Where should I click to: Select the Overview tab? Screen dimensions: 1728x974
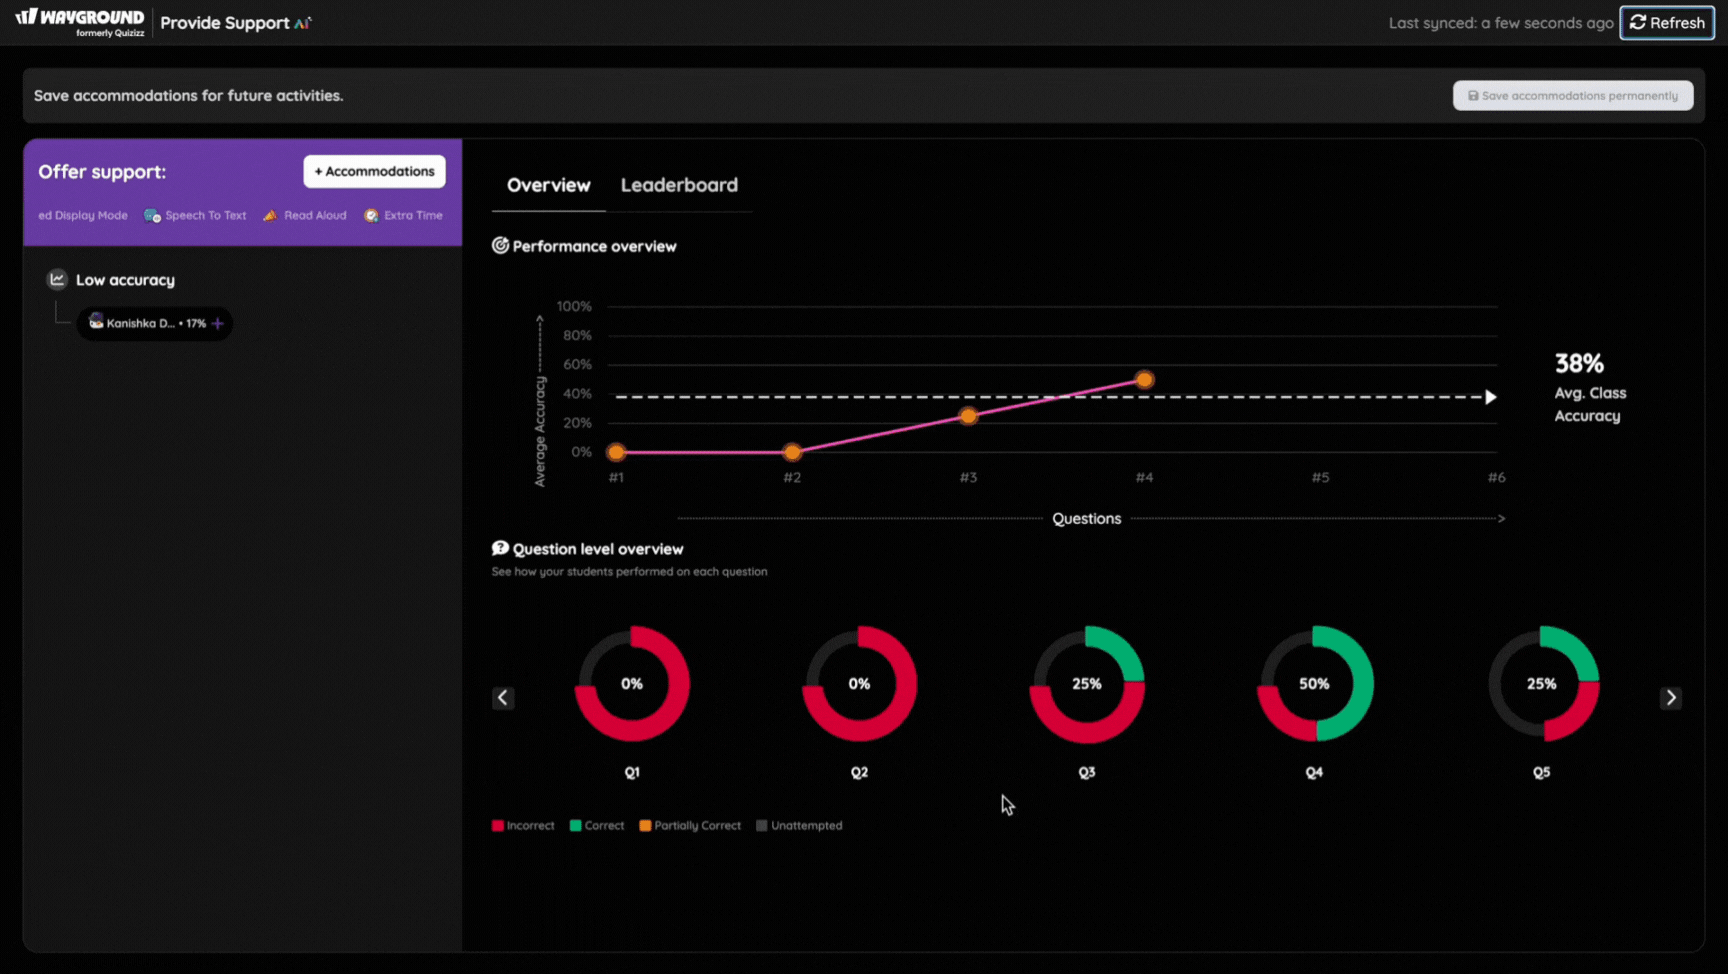pos(548,185)
